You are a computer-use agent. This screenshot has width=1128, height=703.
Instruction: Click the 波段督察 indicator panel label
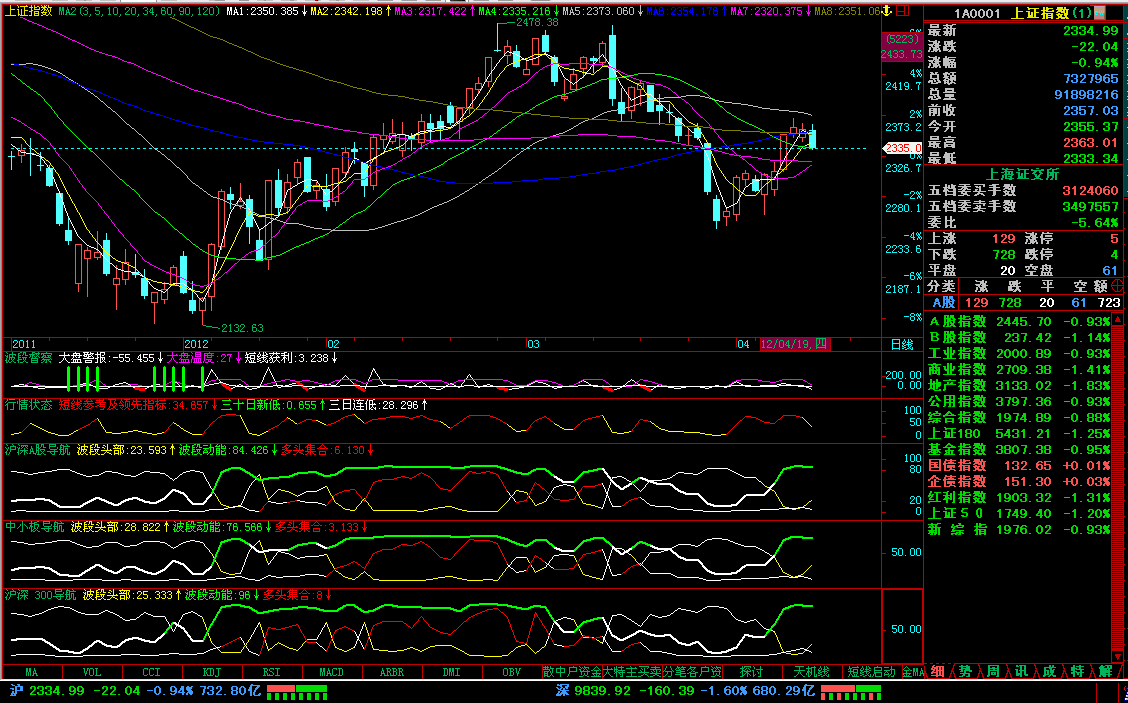(x=29, y=358)
